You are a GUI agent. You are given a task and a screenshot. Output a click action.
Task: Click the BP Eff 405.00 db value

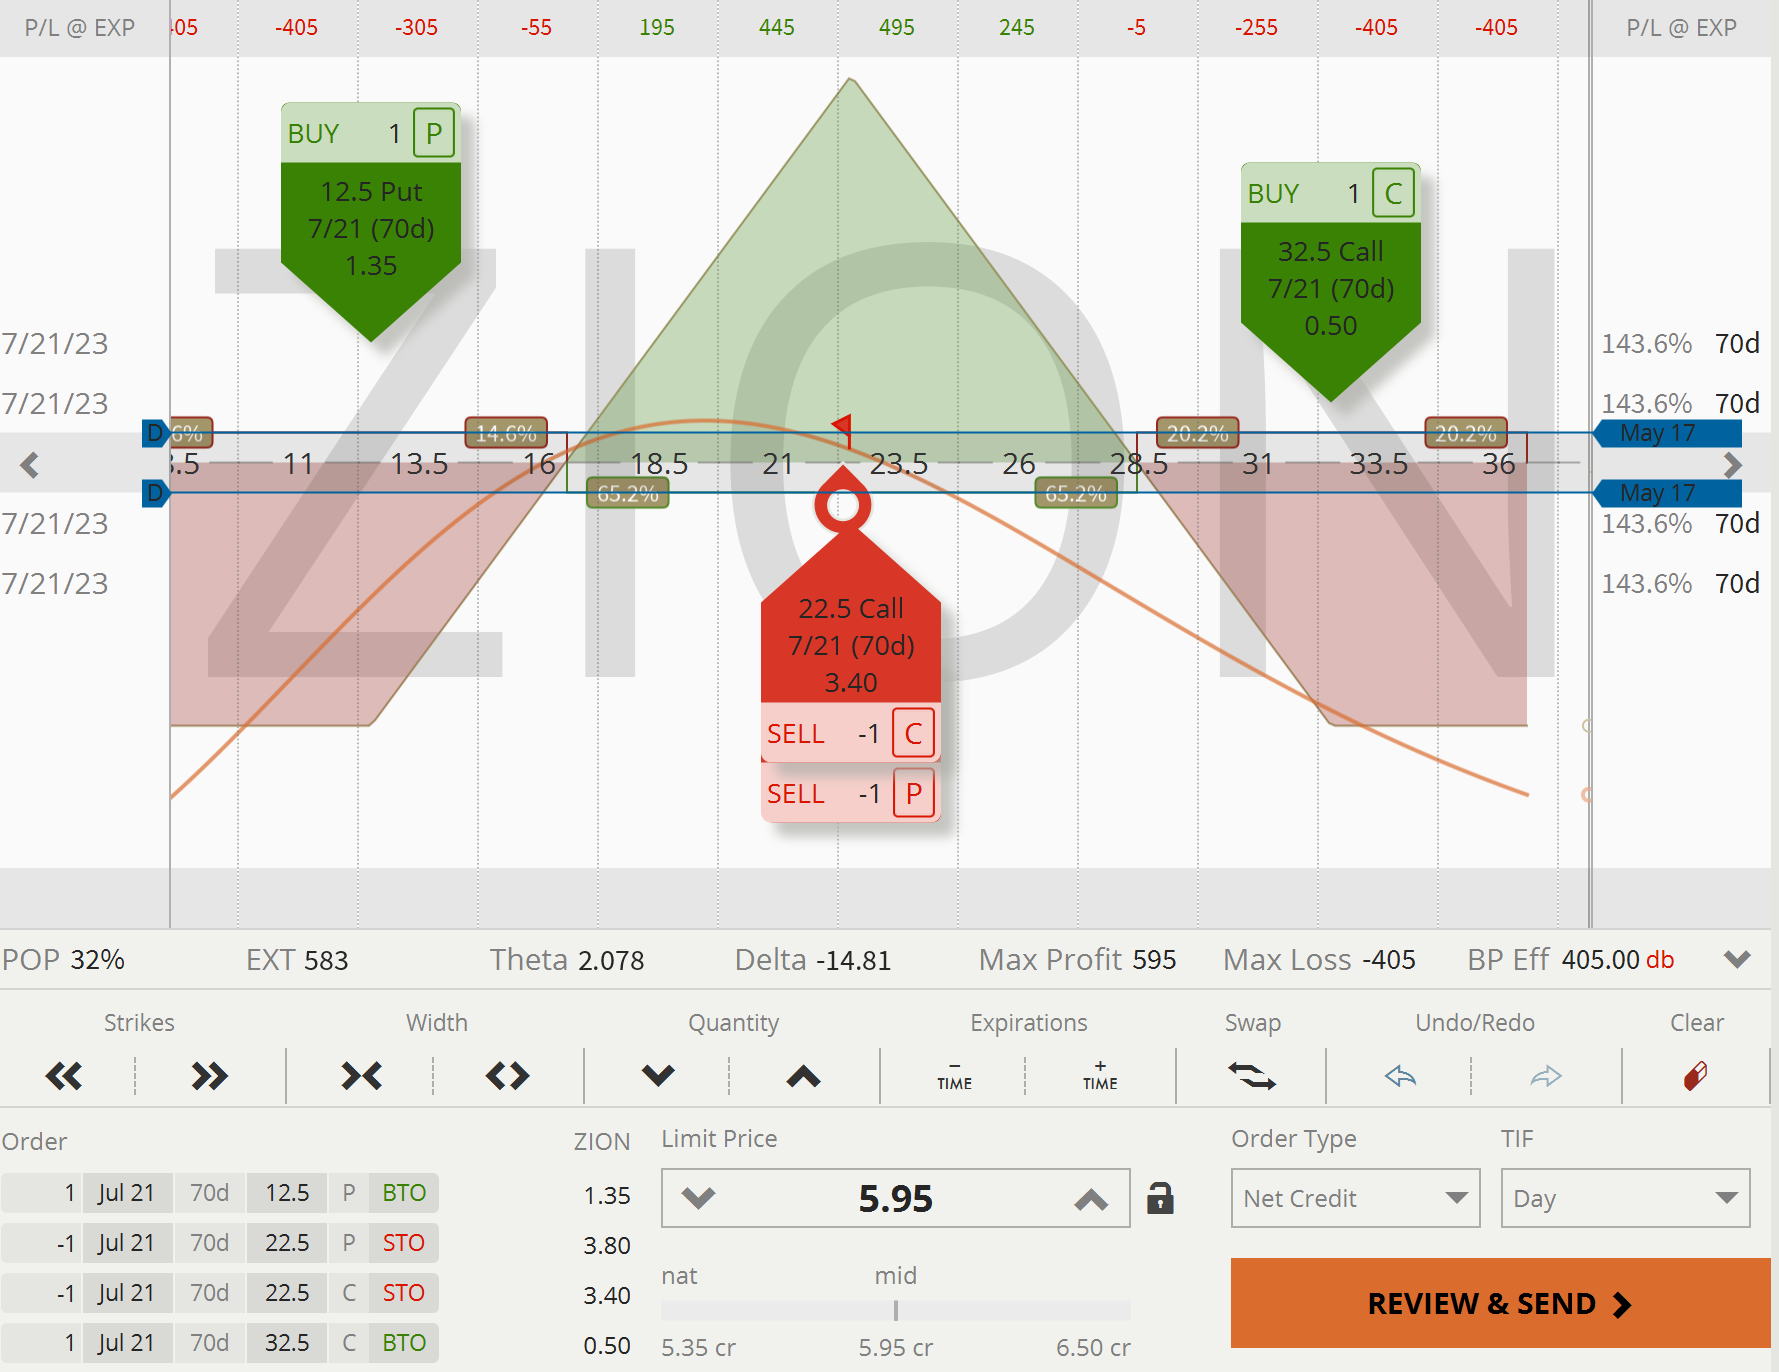point(1618,960)
